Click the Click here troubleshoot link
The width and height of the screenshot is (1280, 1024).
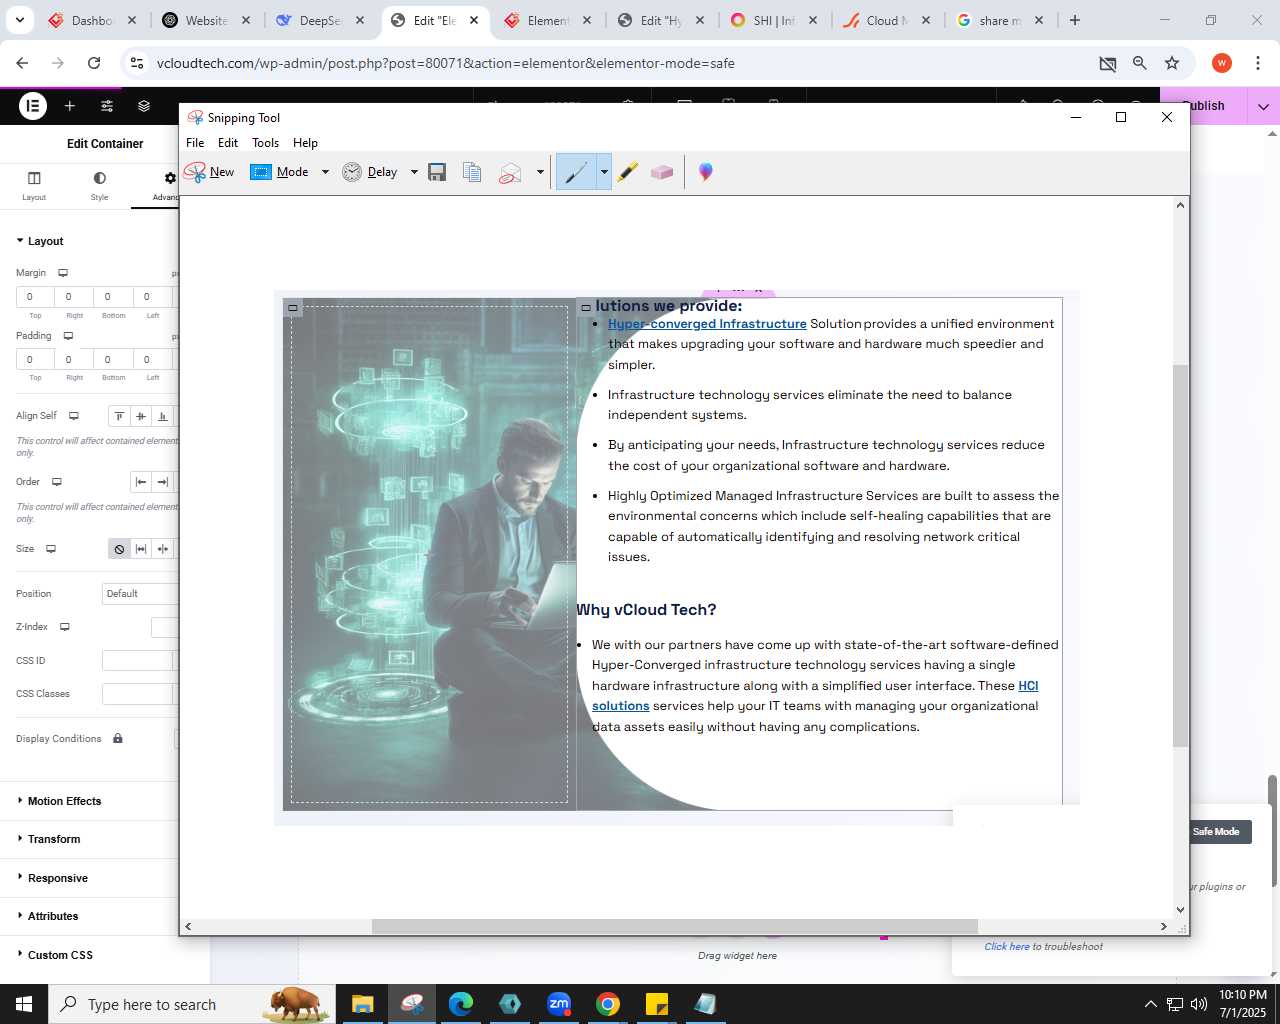(1007, 947)
